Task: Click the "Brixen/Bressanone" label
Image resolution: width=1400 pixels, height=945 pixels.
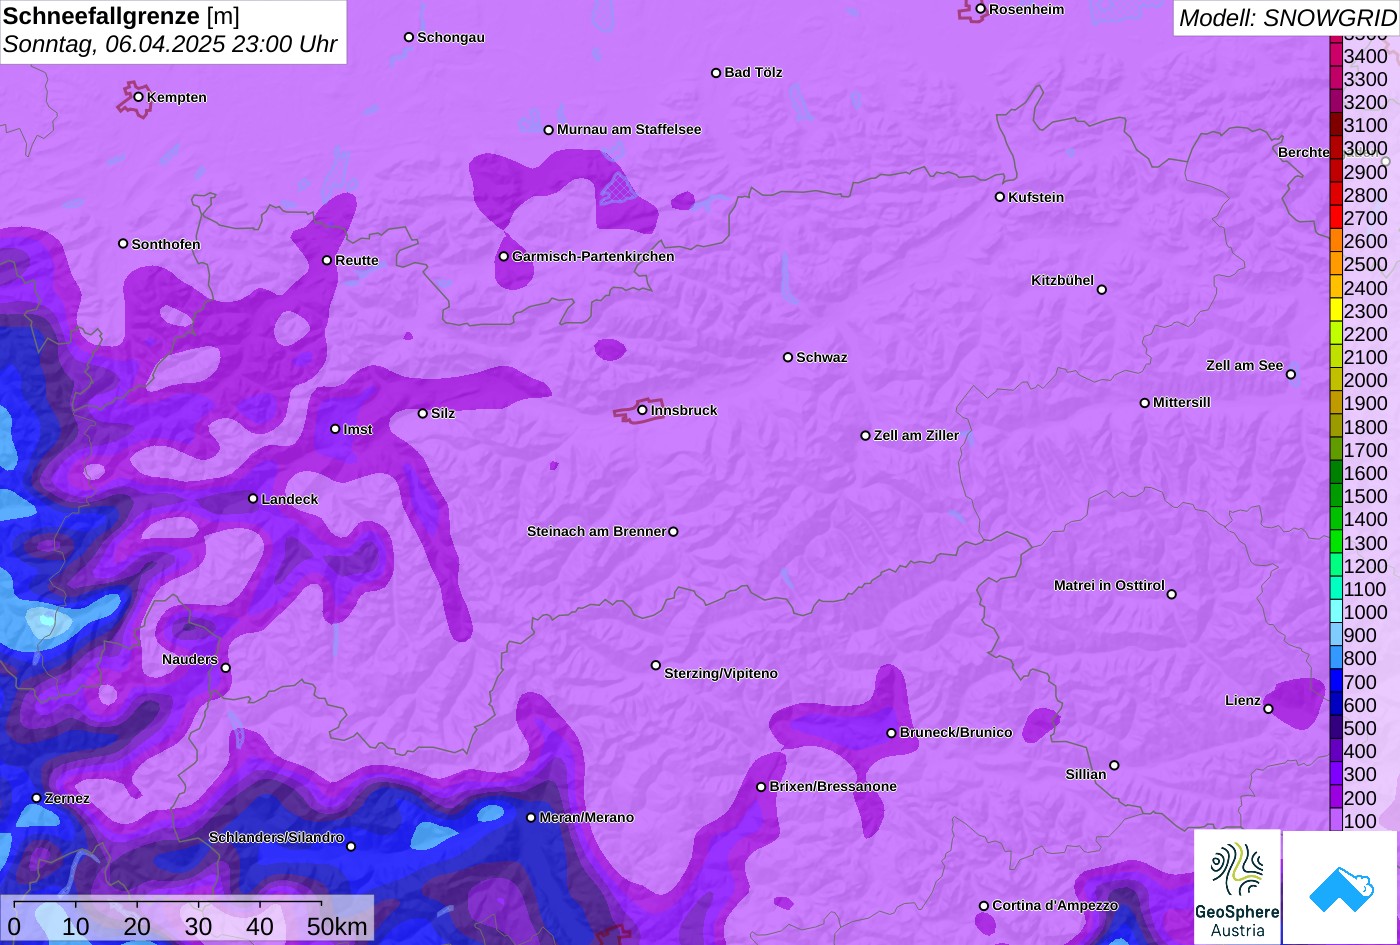Action: tap(833, 786)
